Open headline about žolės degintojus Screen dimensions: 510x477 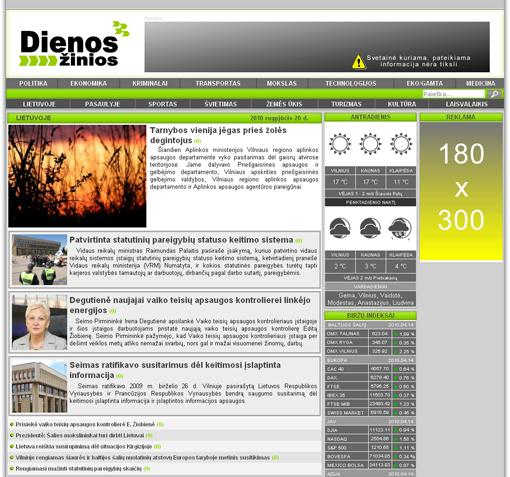point(218,135)
